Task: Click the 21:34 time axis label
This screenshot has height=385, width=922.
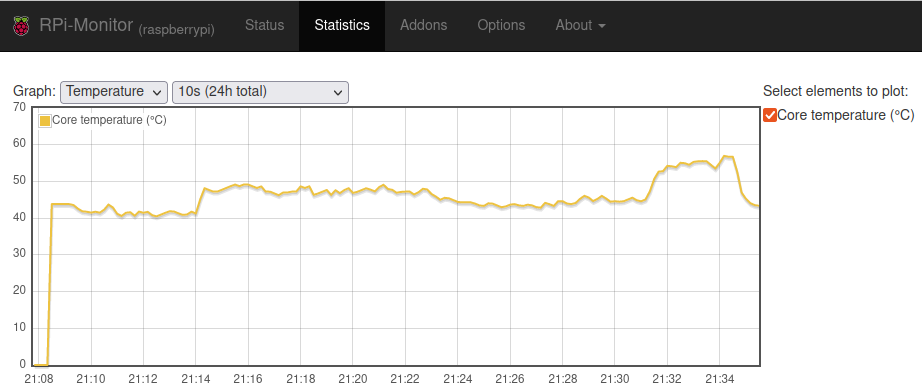Action: point(720,379)
